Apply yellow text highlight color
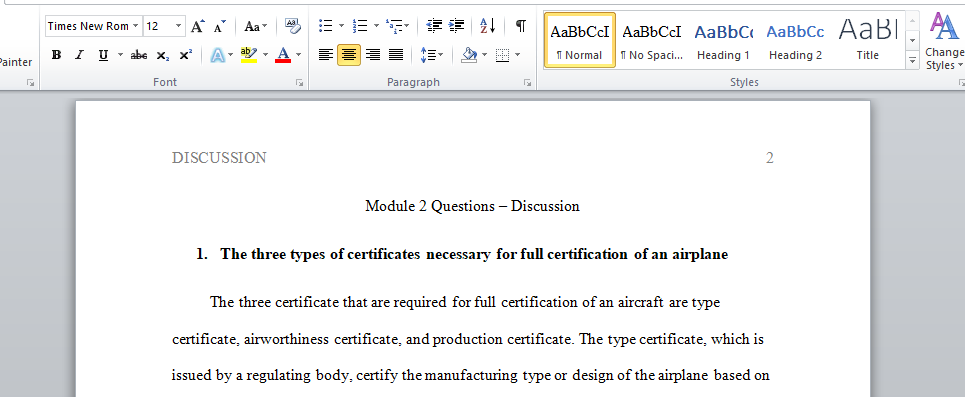The height and width of the screenshot is (397, 965). 249,55
